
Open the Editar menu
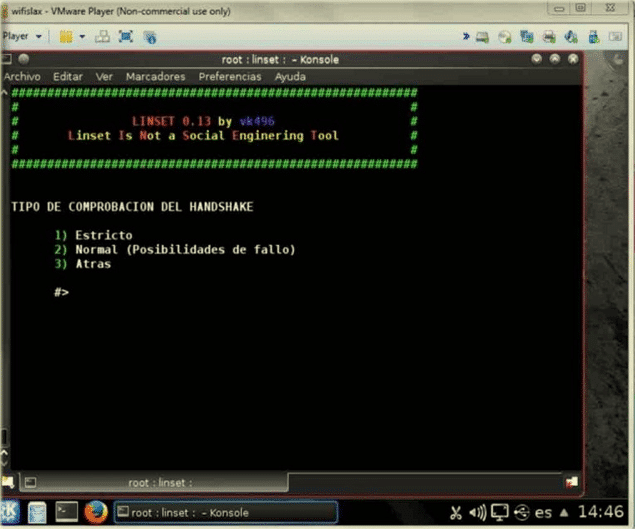coord(68,77)
